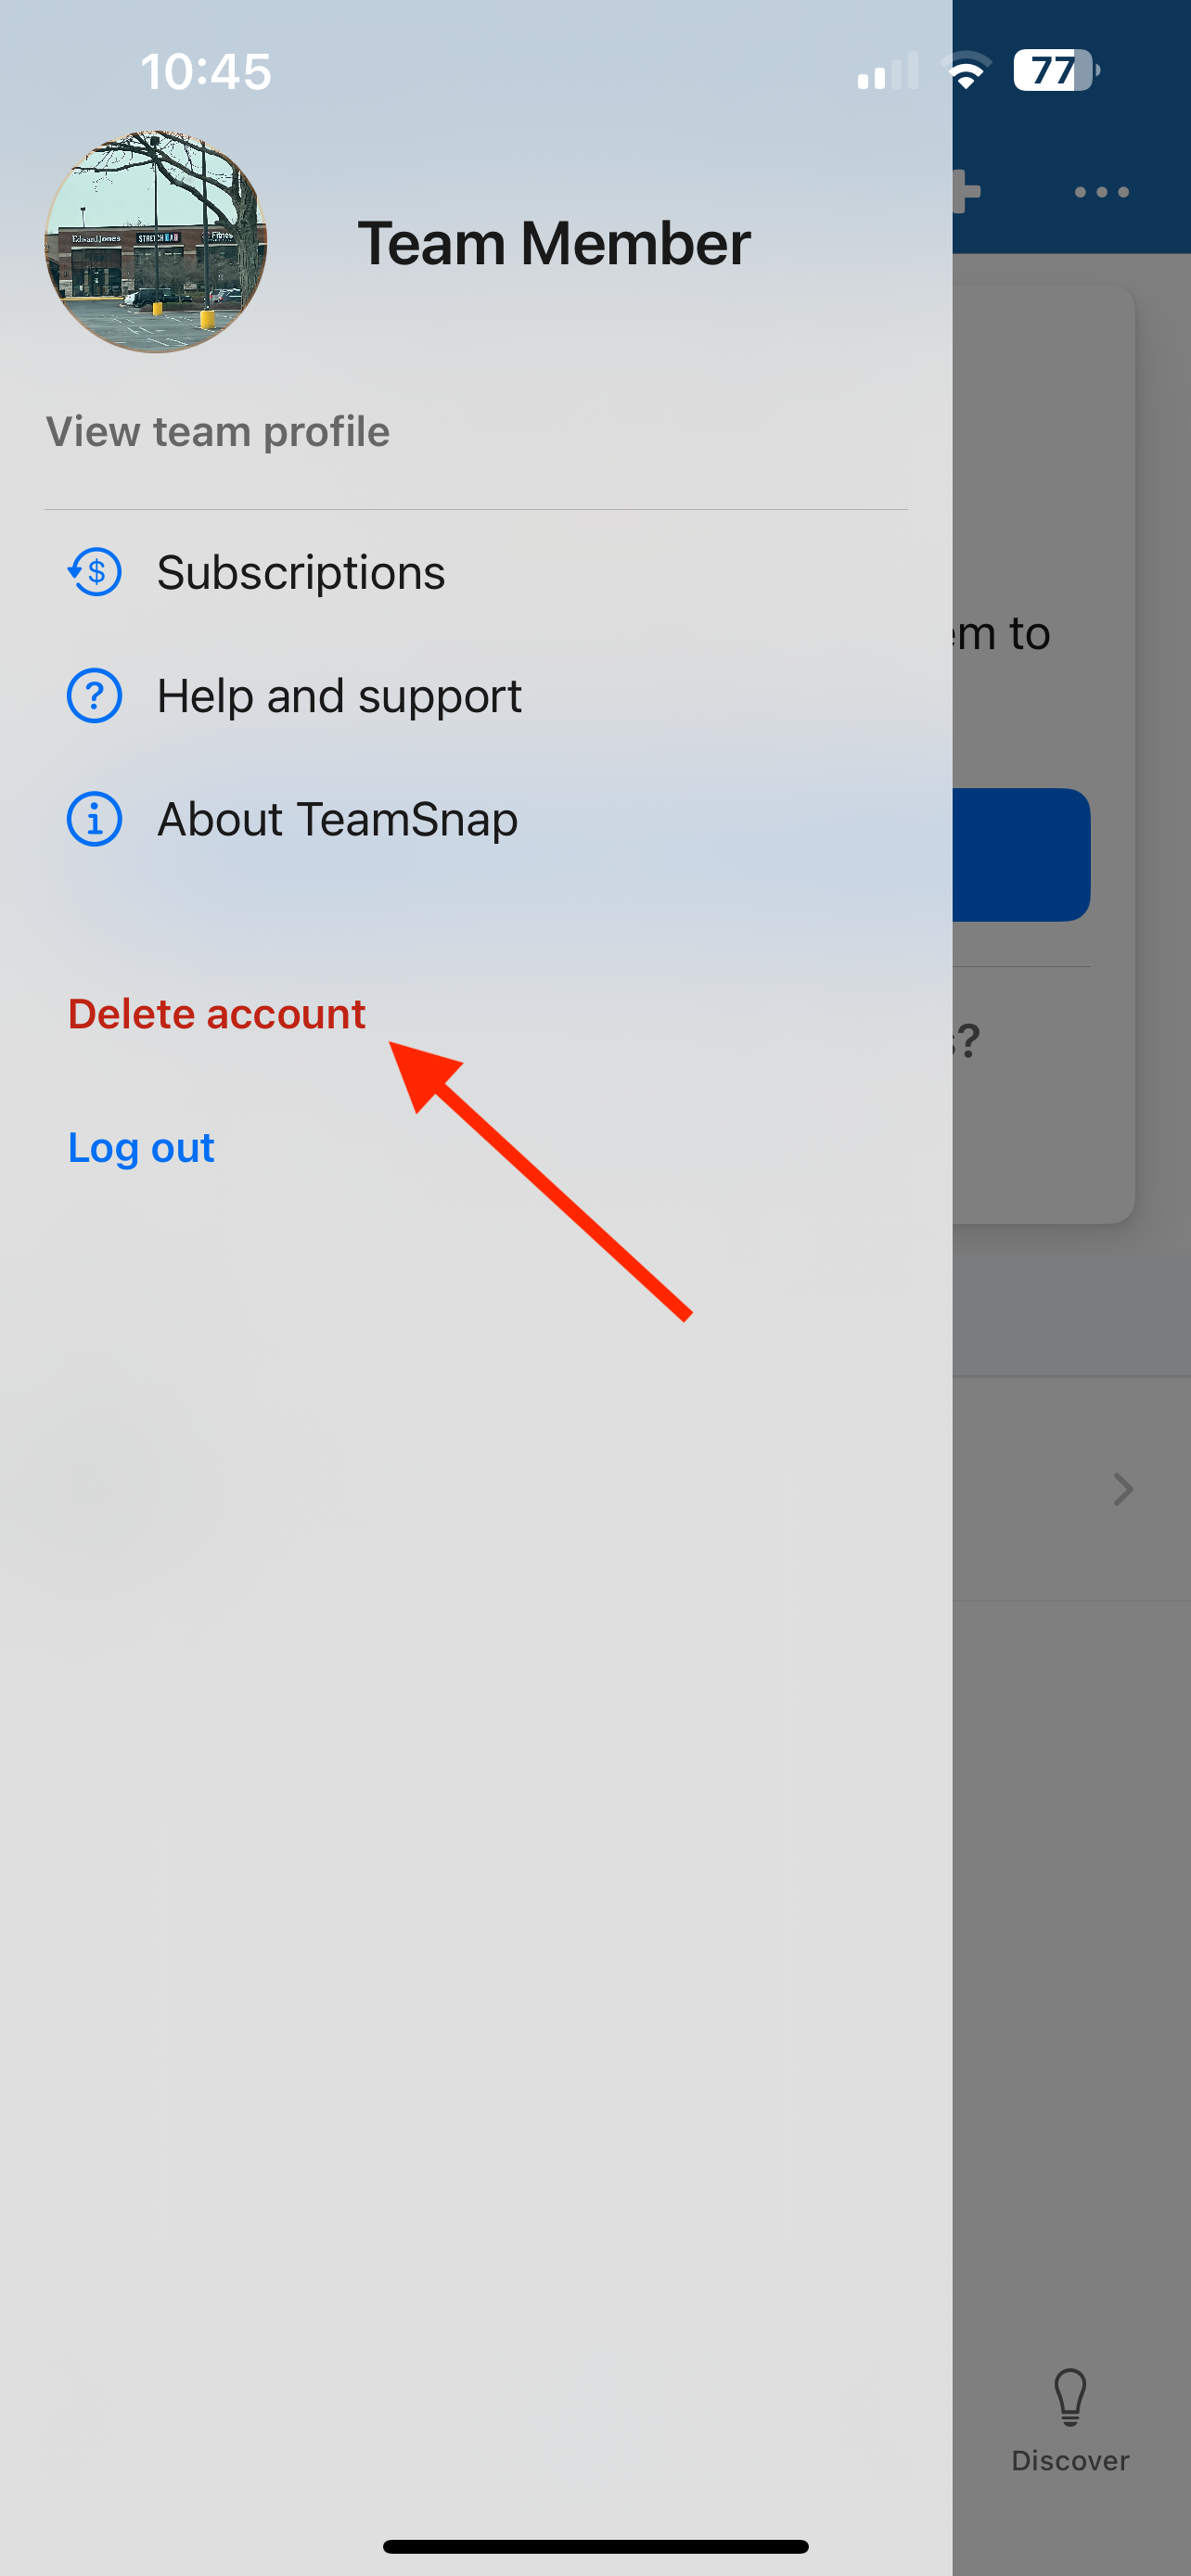Screen dimensions: 1191x2576
Task: Open the three-dots more options menu
Action: [x=1101, y=192]
